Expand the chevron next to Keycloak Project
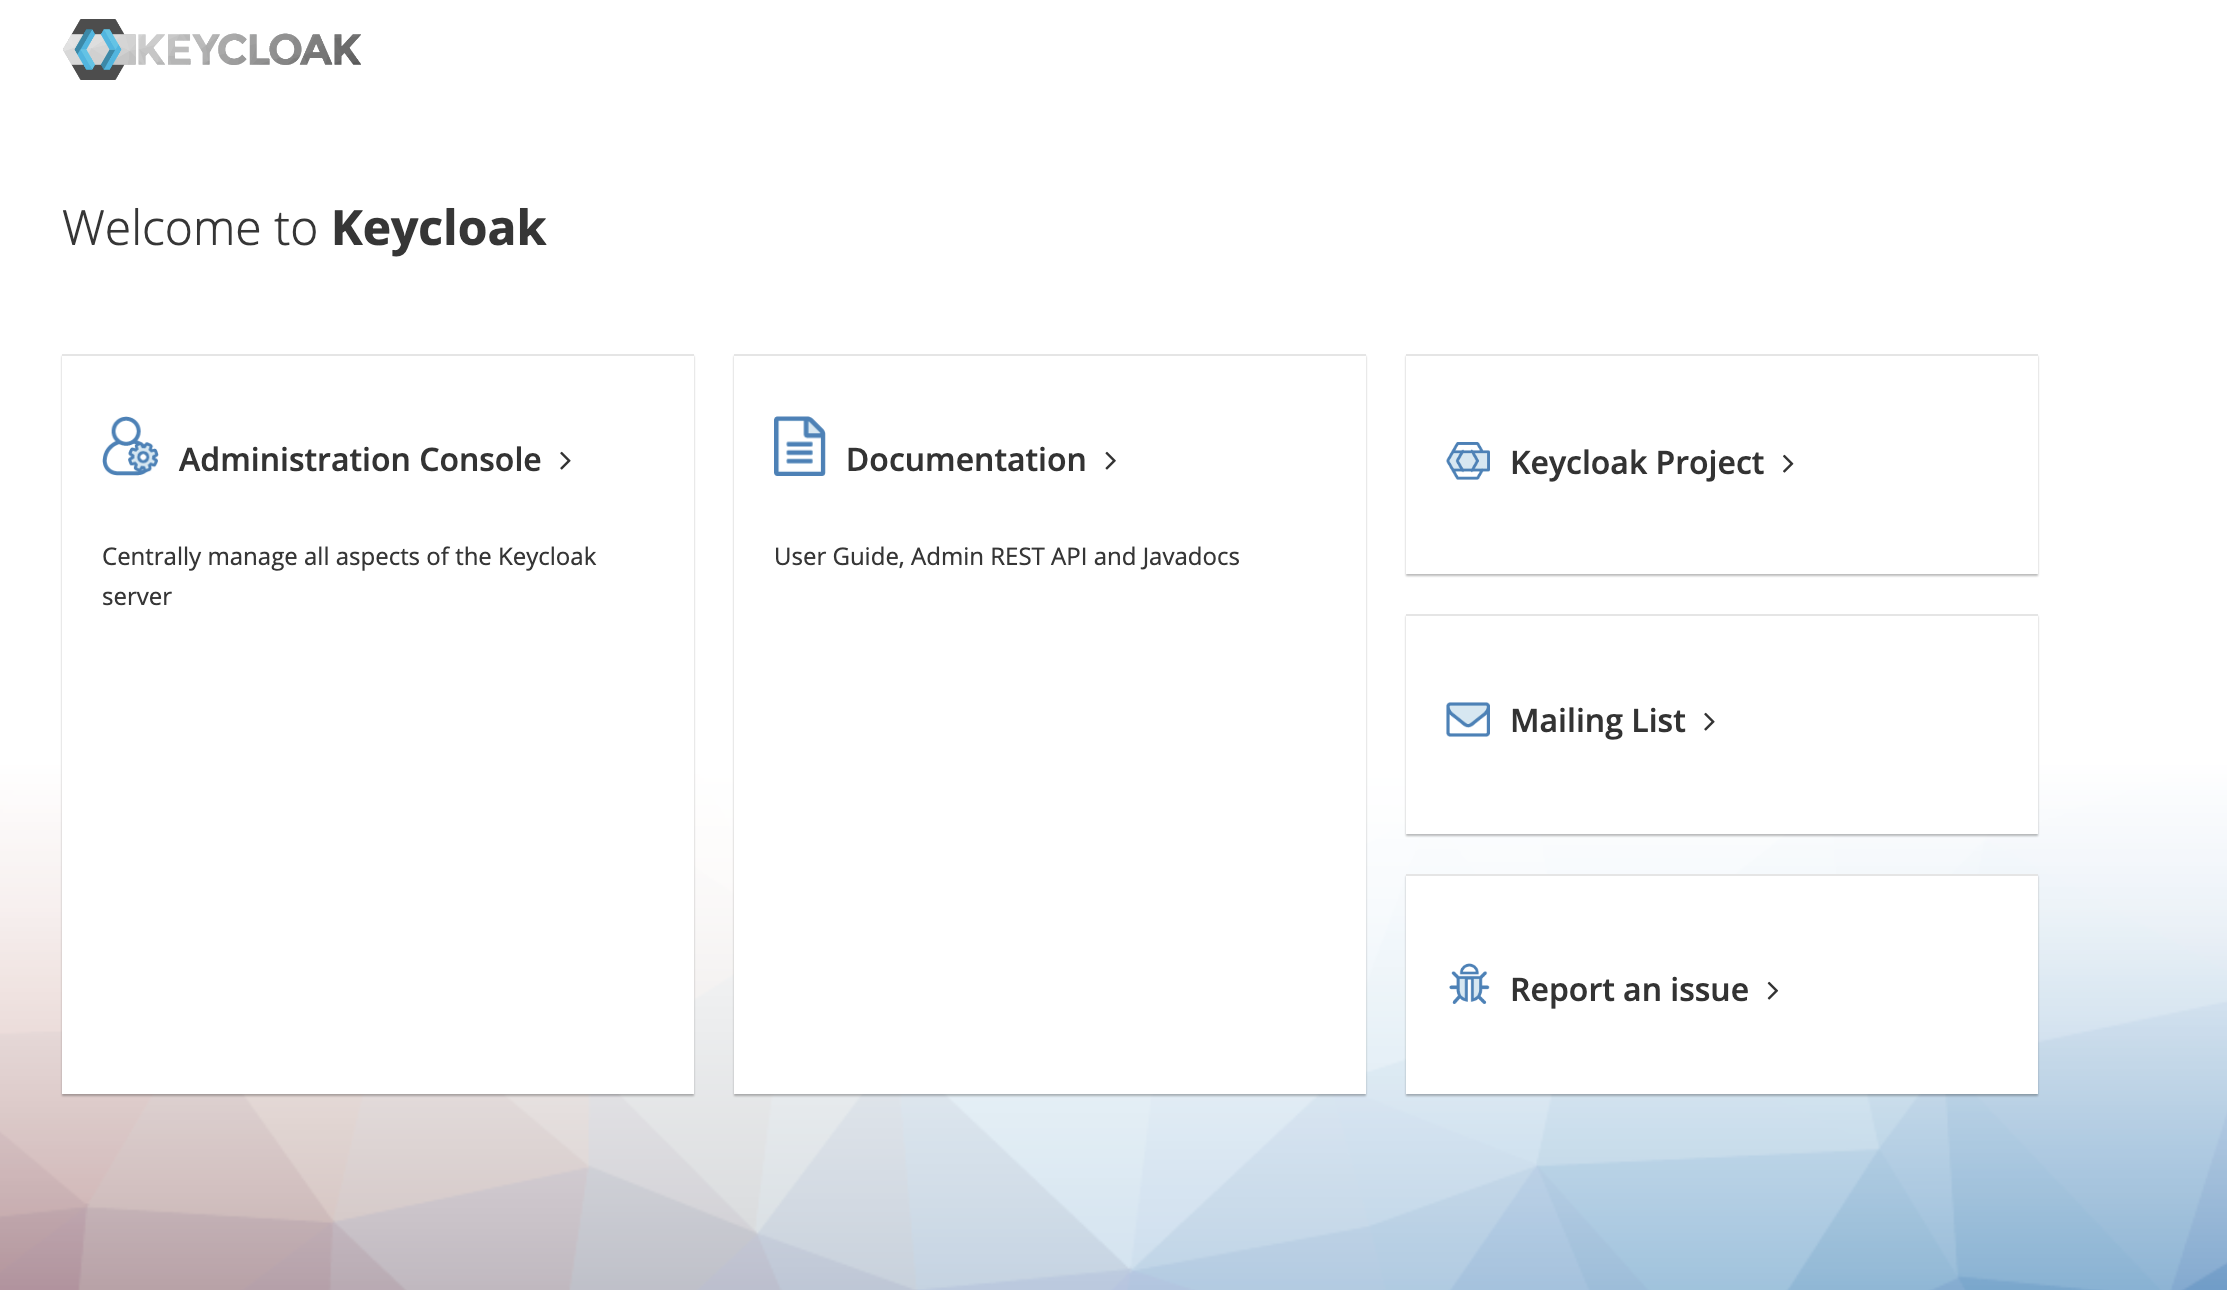This screenshot has height=1290, width=2227. tap(1790, 463)
